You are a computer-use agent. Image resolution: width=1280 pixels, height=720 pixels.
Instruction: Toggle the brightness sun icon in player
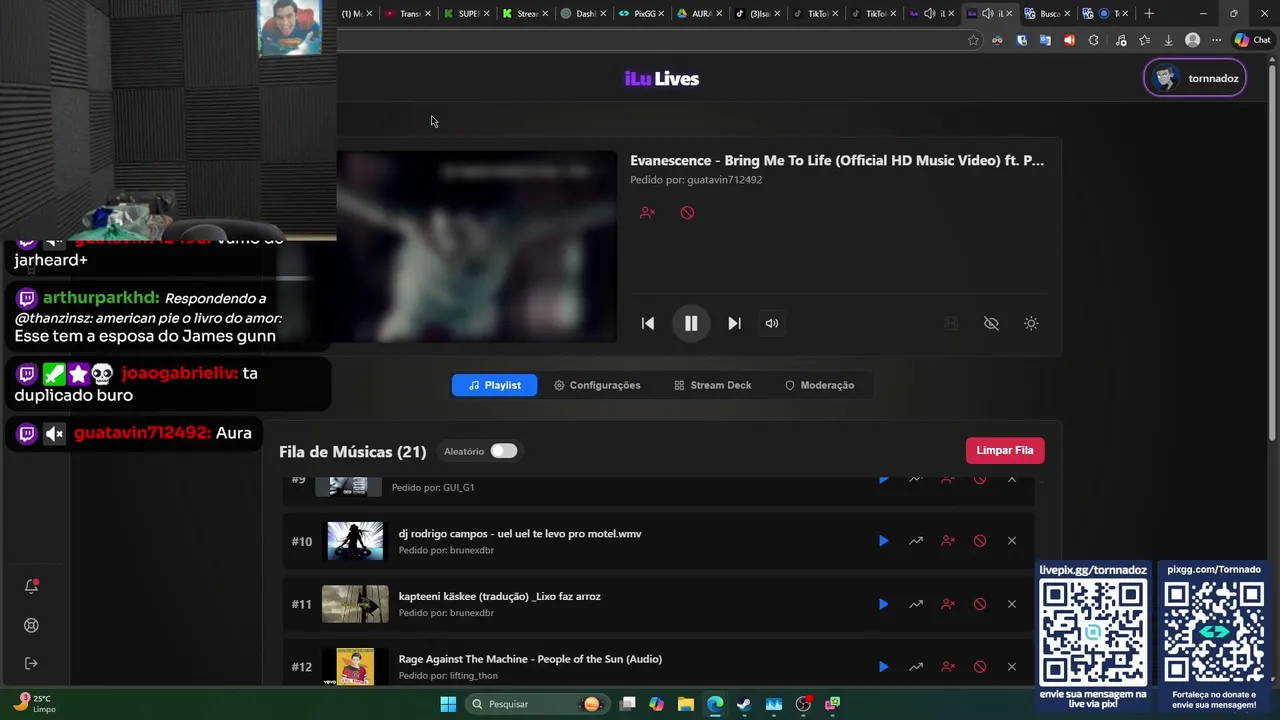point(1031,323)
